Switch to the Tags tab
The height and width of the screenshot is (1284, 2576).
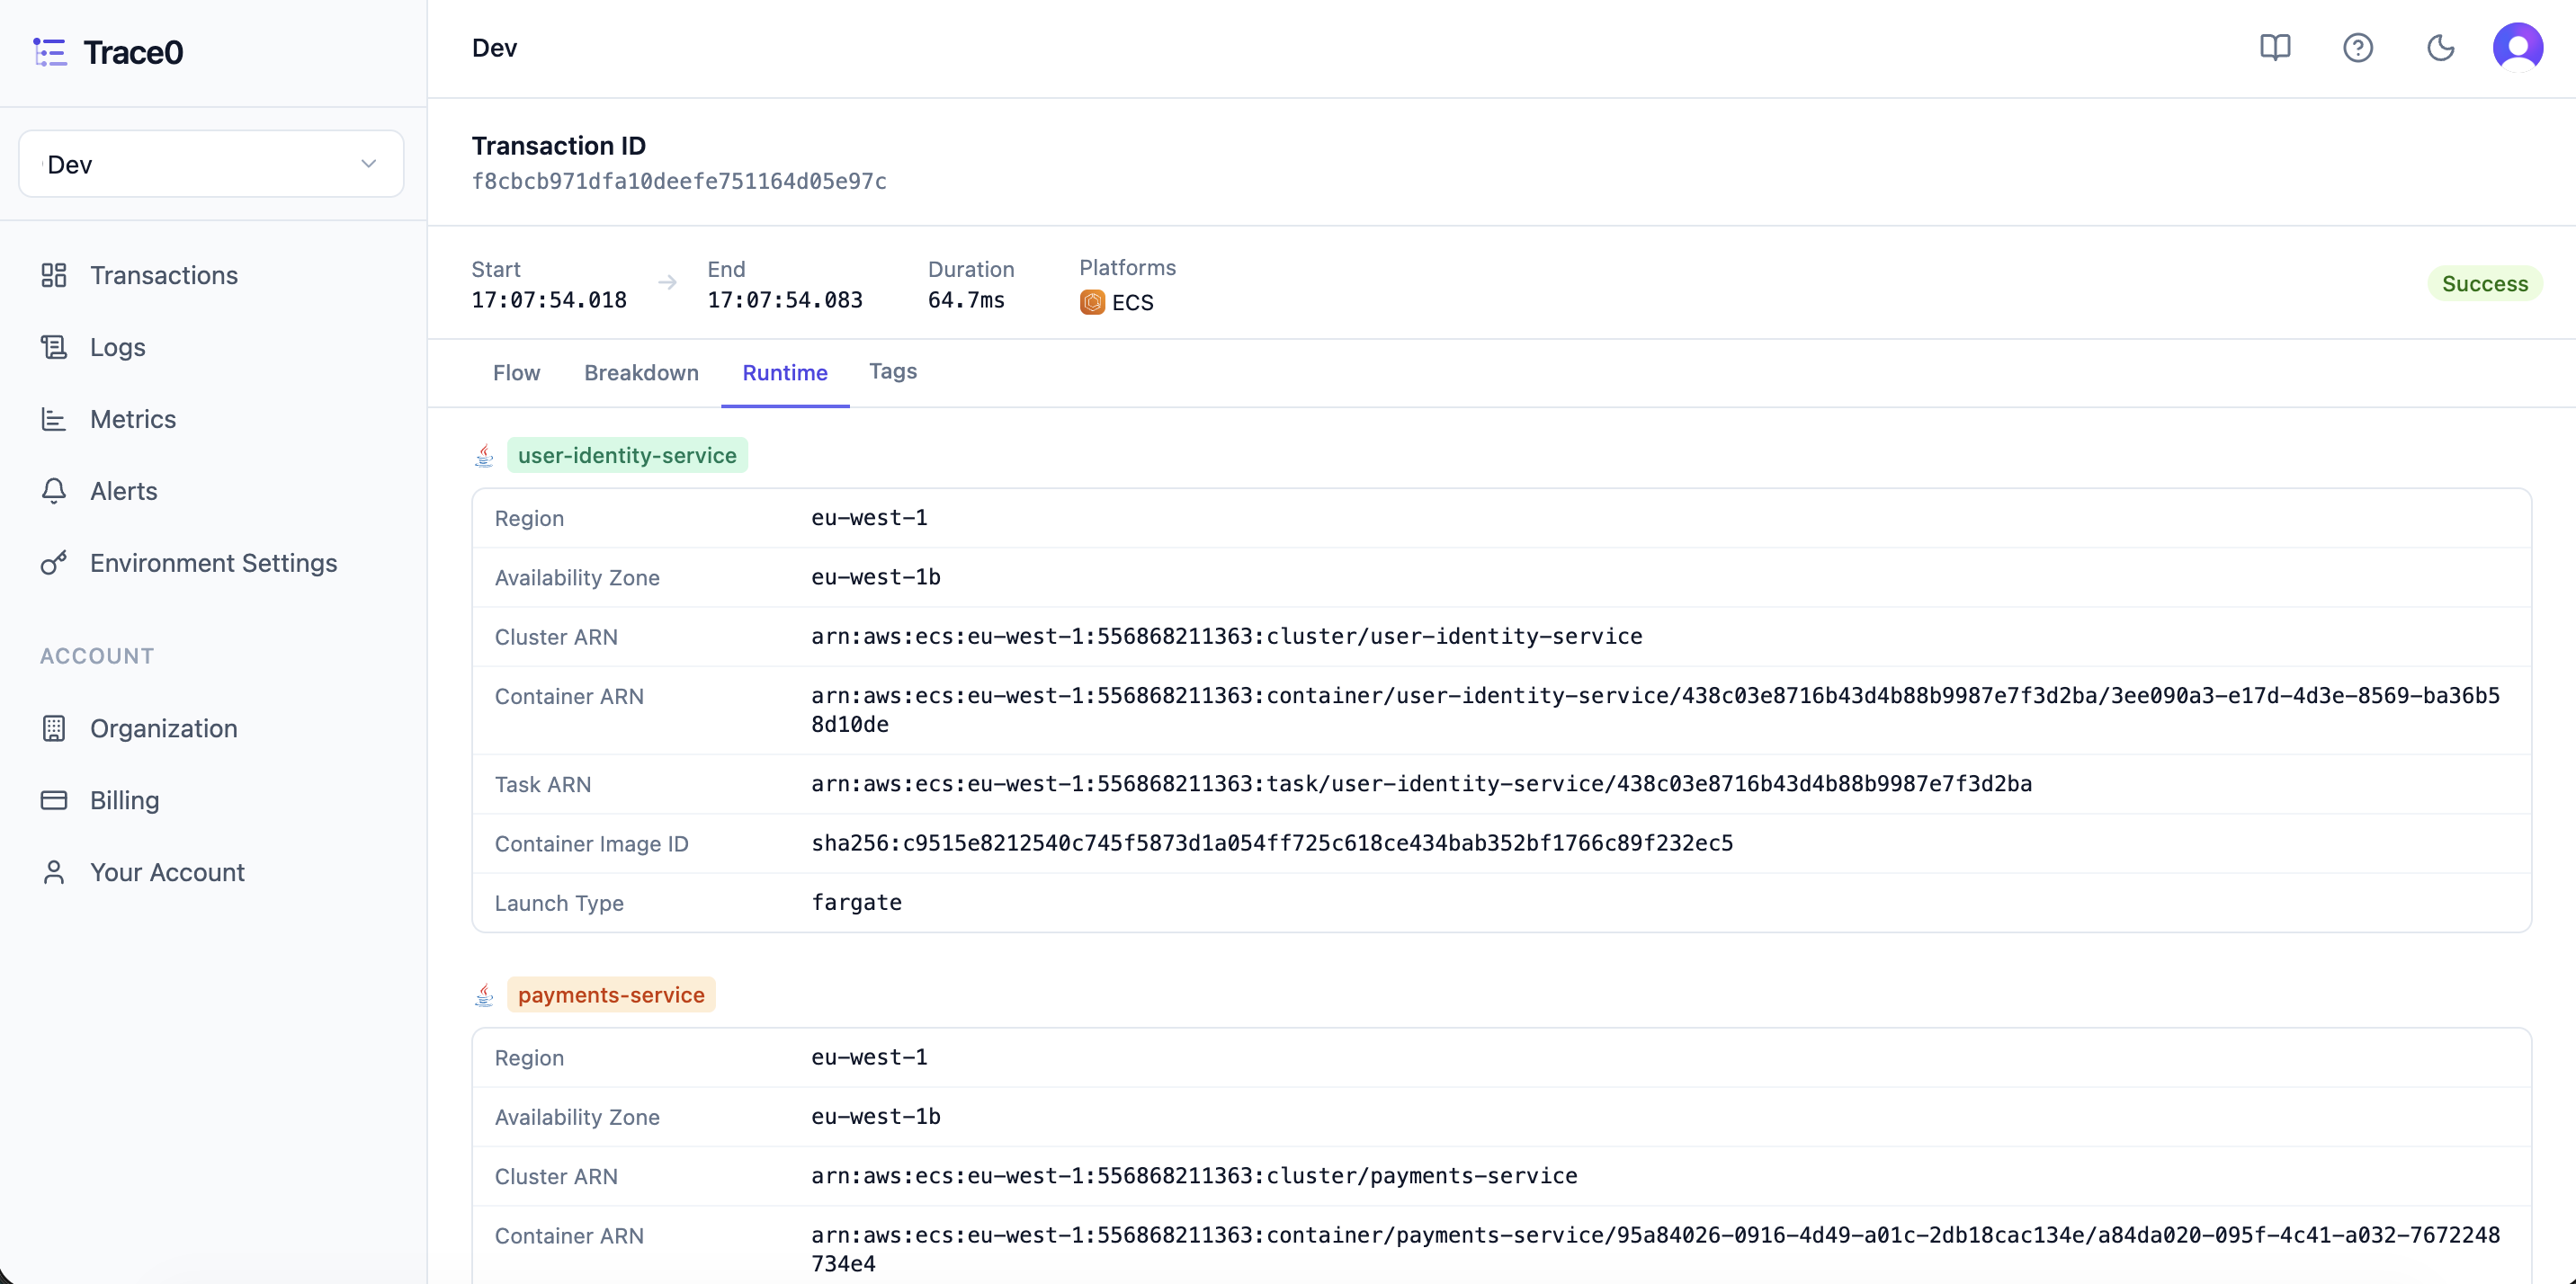click(893, 371)
